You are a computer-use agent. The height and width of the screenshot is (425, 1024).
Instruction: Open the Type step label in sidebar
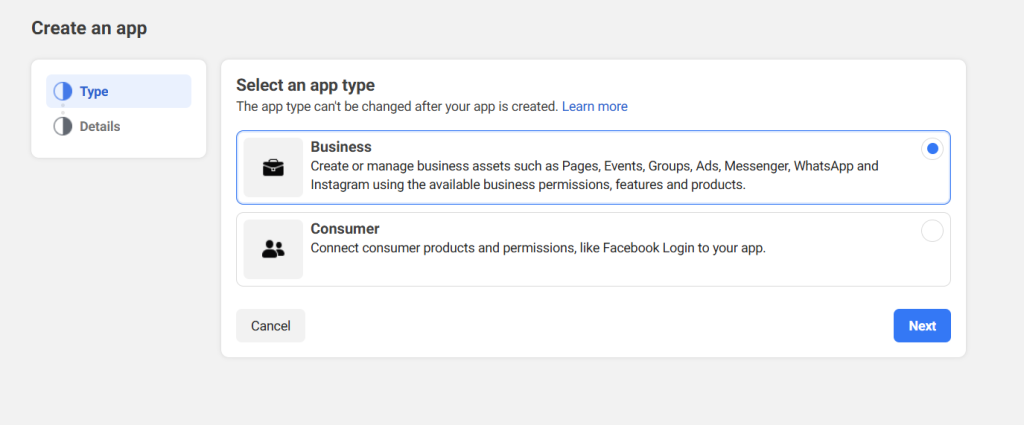[x=94, y=91]
